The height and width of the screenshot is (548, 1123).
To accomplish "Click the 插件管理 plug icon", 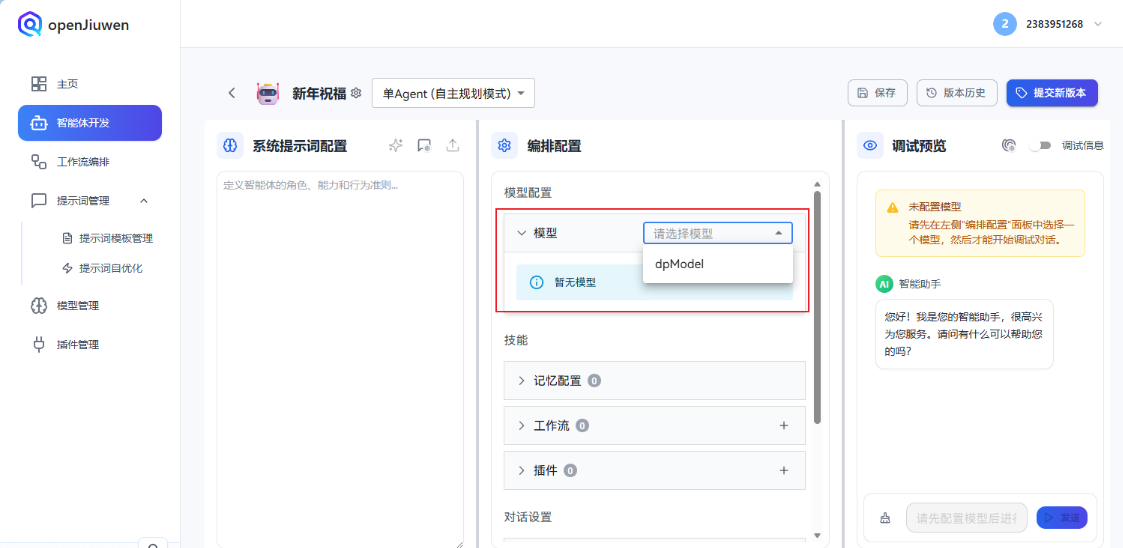I will (39, 345).
